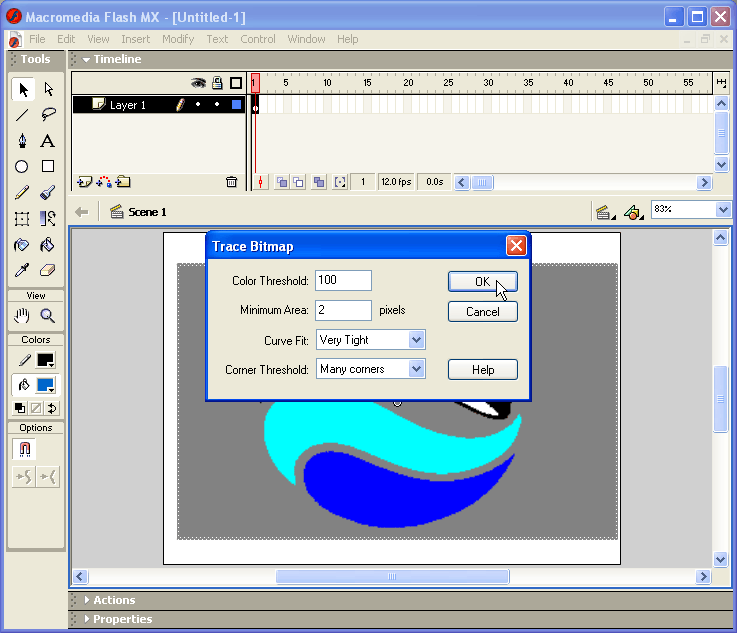The height and width of the screenshot is (633, 737).
Task: Click the Center Frame button
Action: pos(260,182)
